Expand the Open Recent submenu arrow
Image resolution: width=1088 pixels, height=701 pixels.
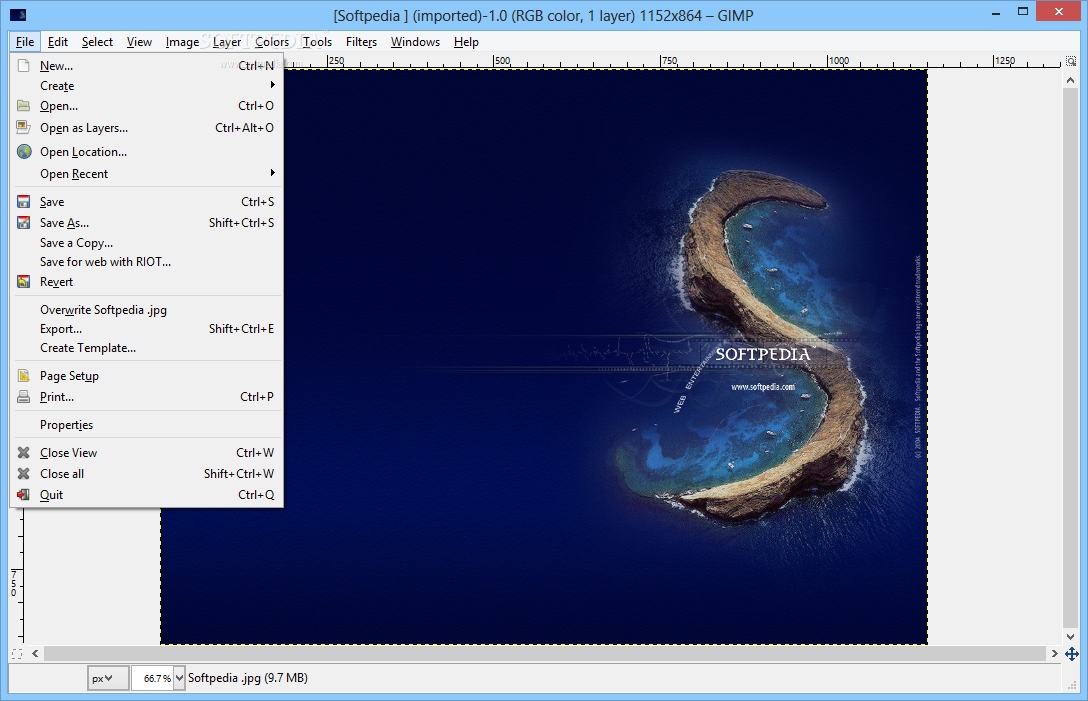click(x=273, y=173)
